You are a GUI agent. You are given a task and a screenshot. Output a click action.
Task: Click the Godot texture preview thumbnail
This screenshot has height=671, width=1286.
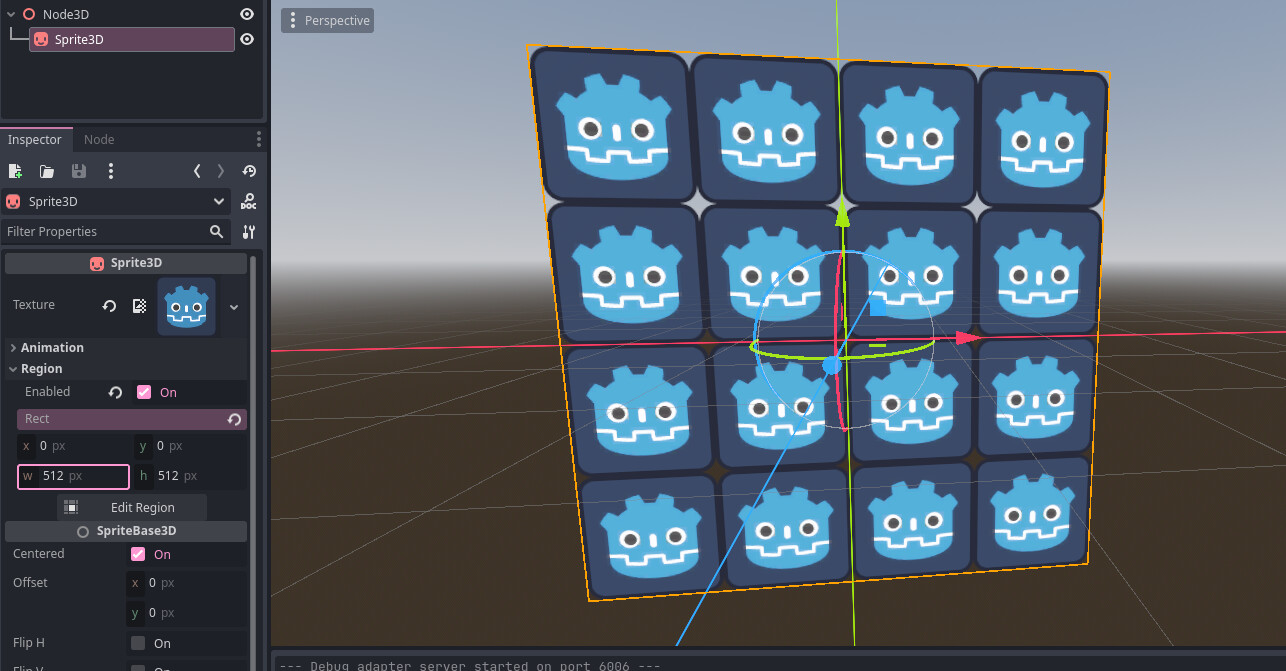[x=186, y=306]
